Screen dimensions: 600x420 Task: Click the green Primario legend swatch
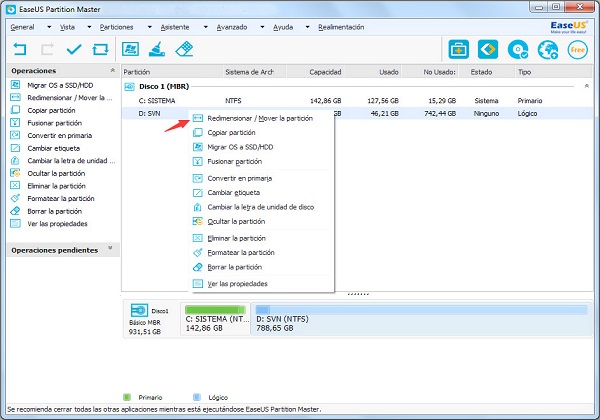coord(127,397)
